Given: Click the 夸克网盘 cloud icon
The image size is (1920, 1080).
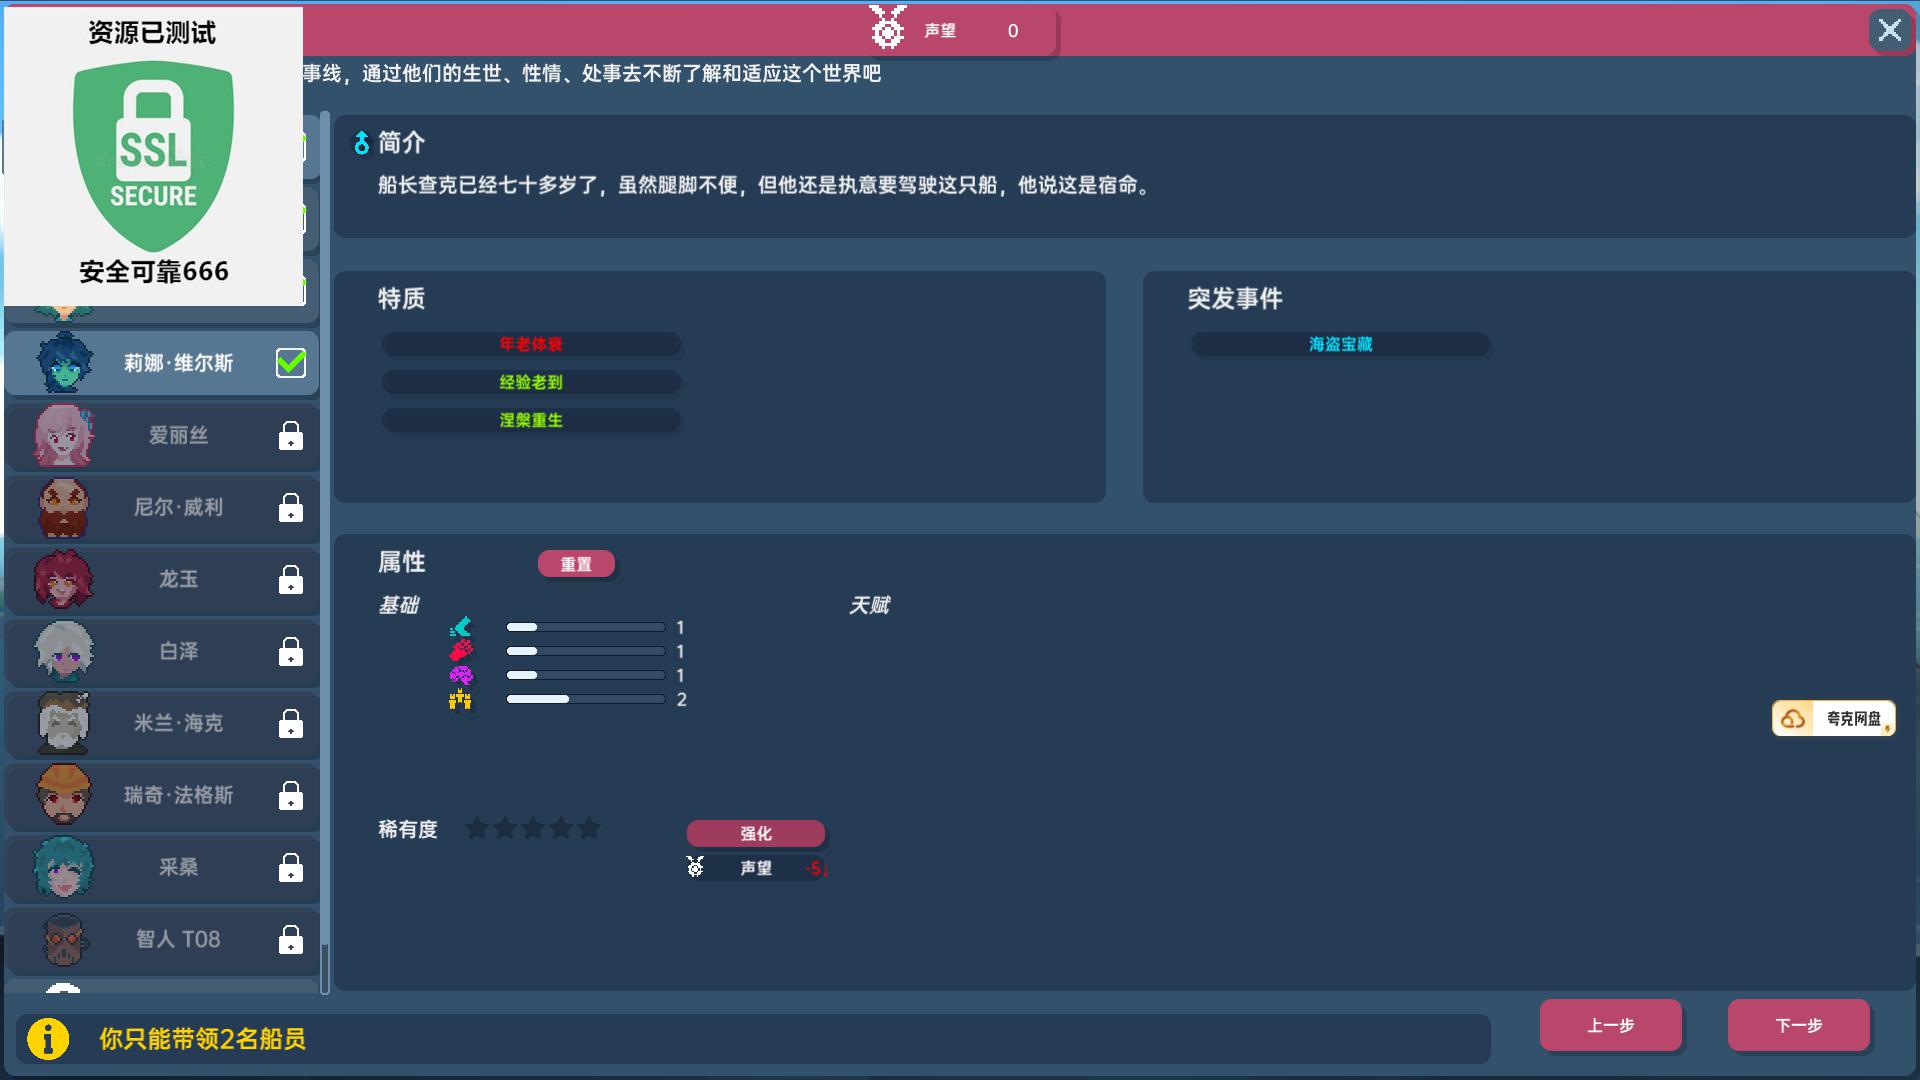Looking at the screenshot, I should 1793,718.
